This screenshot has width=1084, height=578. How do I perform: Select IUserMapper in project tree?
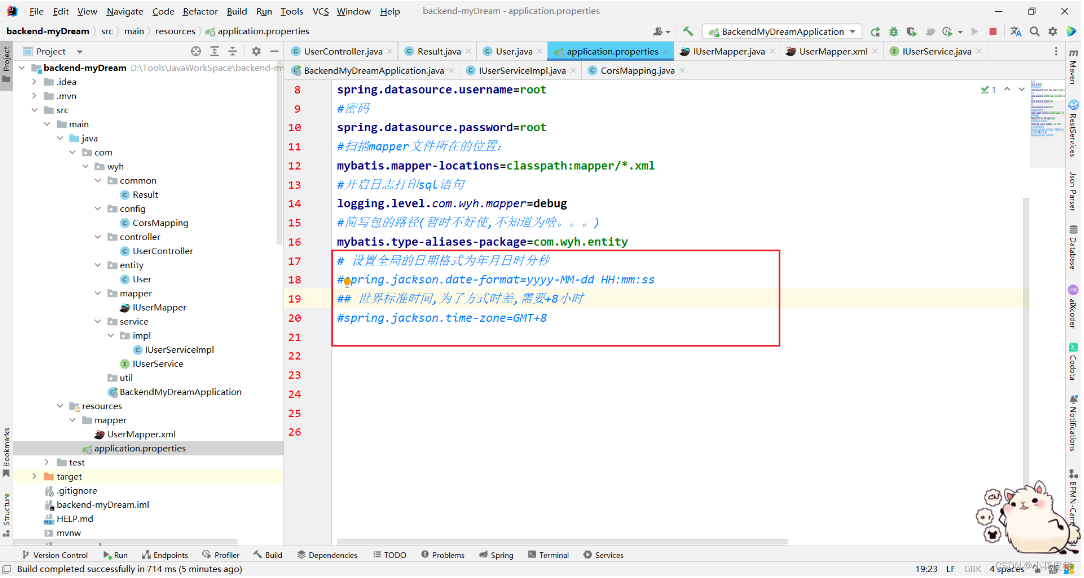[159, 308]
